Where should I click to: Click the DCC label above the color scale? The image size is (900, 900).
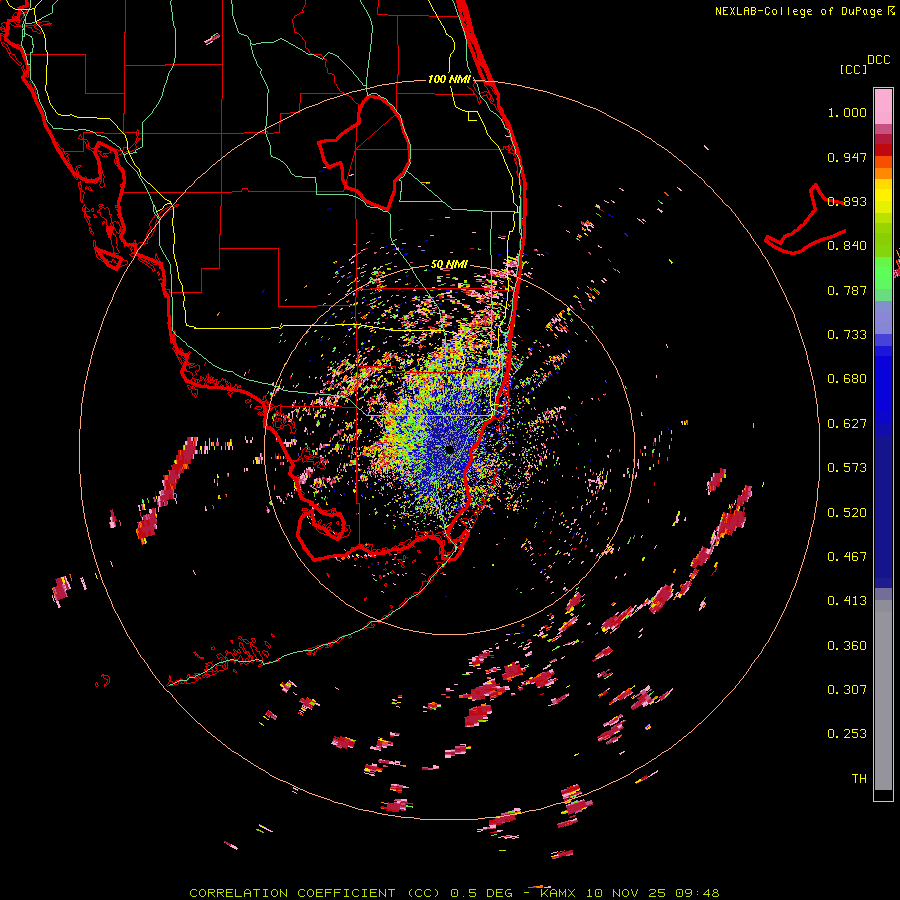878,60
